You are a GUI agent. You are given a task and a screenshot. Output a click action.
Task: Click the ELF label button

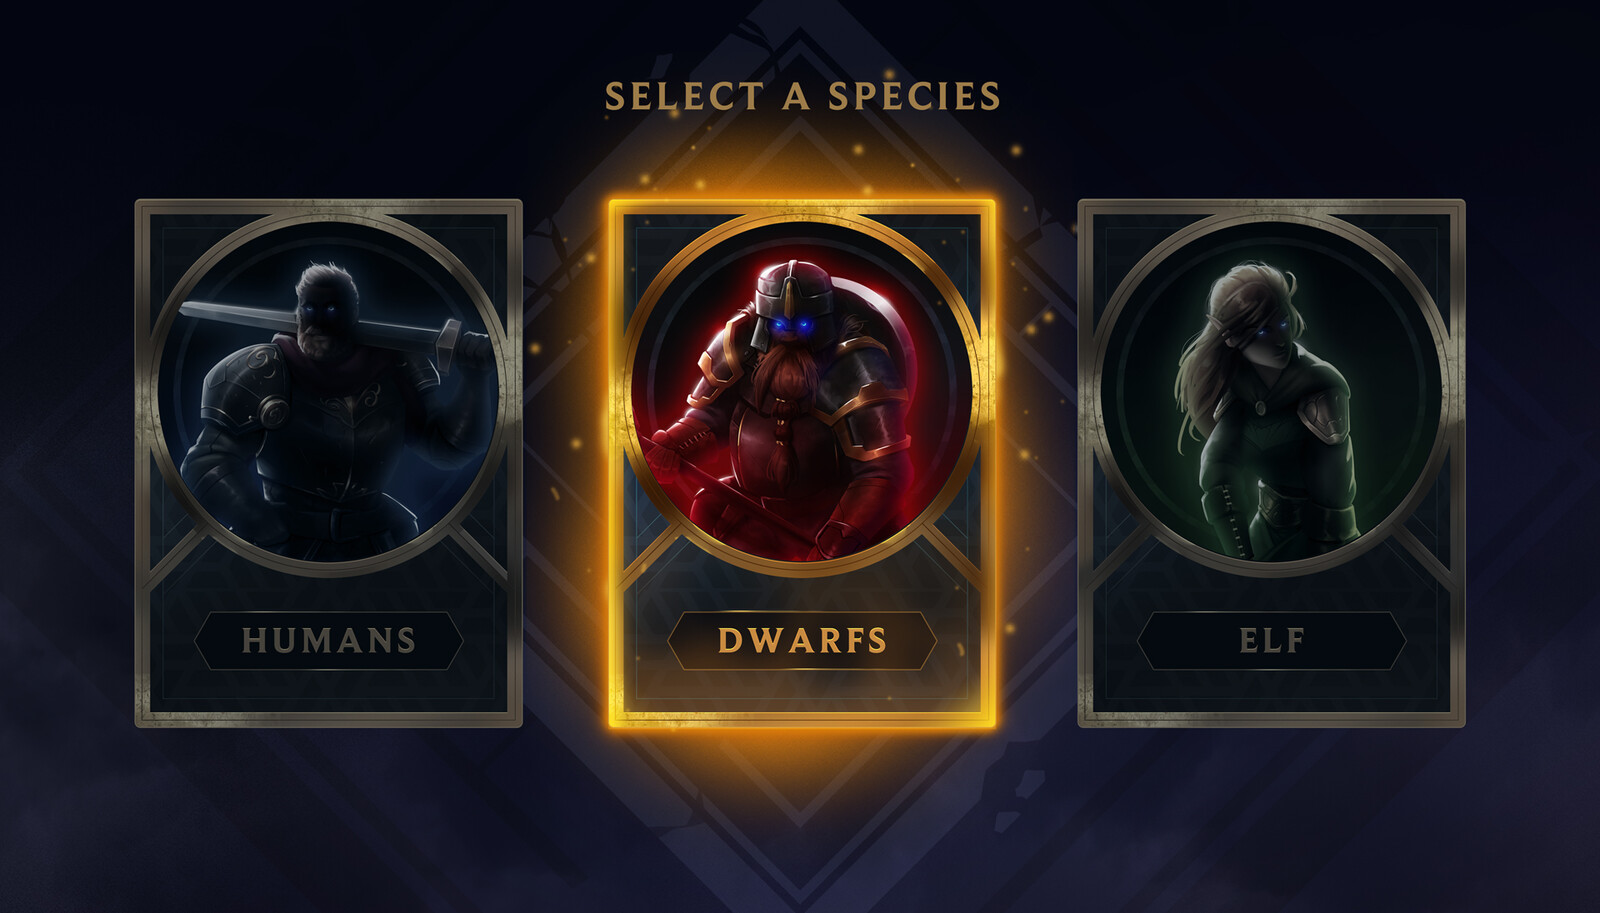coord(1272,640)
